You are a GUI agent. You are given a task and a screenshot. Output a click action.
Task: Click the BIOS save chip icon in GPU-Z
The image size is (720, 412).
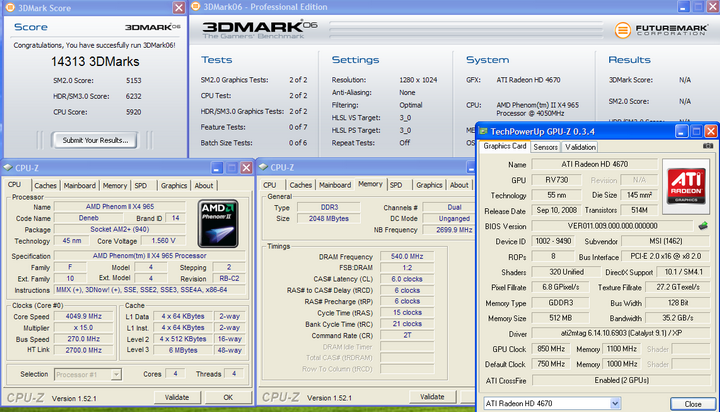703,226
